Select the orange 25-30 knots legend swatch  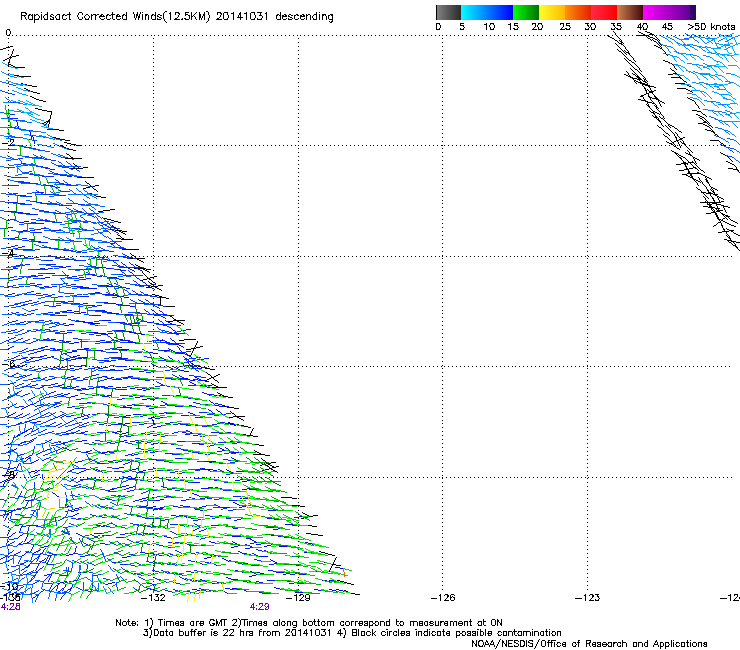[x=578, y=12]
